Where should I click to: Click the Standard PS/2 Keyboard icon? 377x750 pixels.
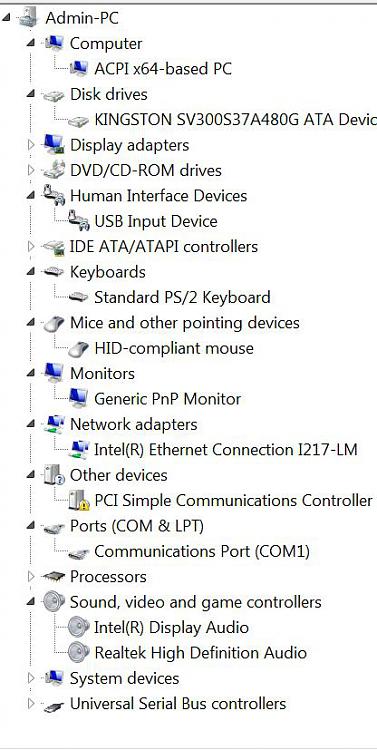(x=78, y=297)
